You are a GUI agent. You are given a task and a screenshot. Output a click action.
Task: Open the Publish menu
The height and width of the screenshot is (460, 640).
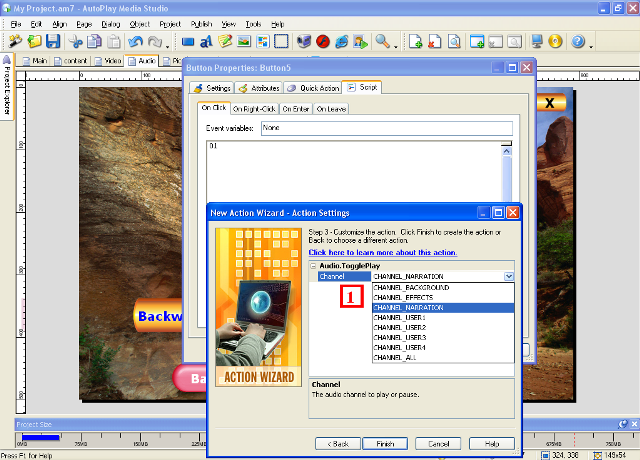(x=201, y=22)
